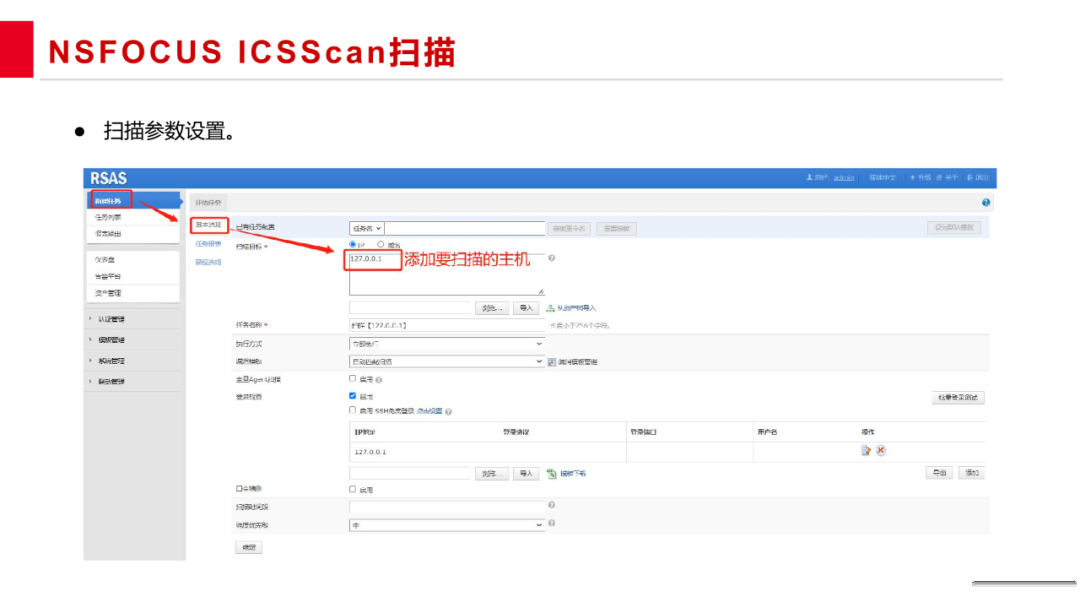
Task: Click the 导入 button beside template download
Action: [x=526, y=474]
